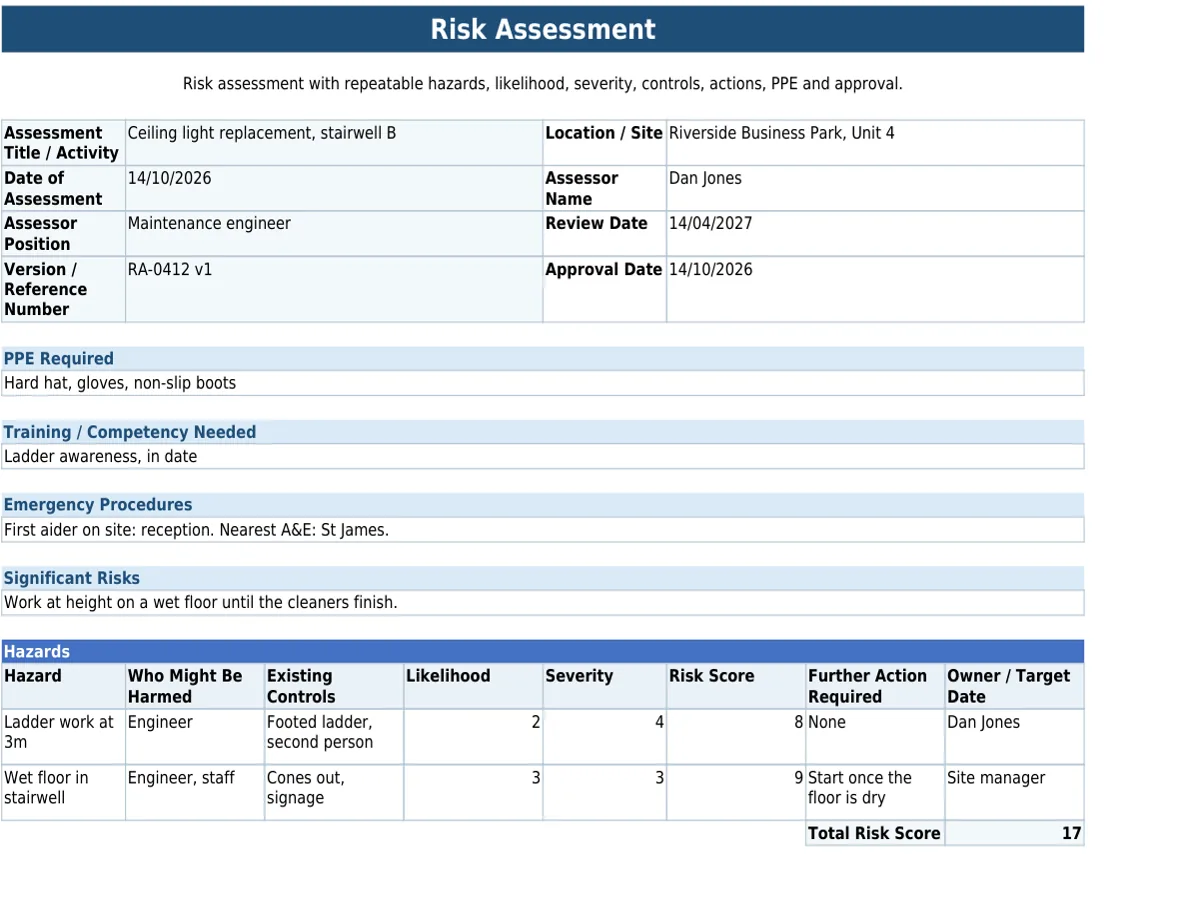Click the 'Total Risk Score' label
This screenshot has width=1200, height=900.
[x=875, y=833]
